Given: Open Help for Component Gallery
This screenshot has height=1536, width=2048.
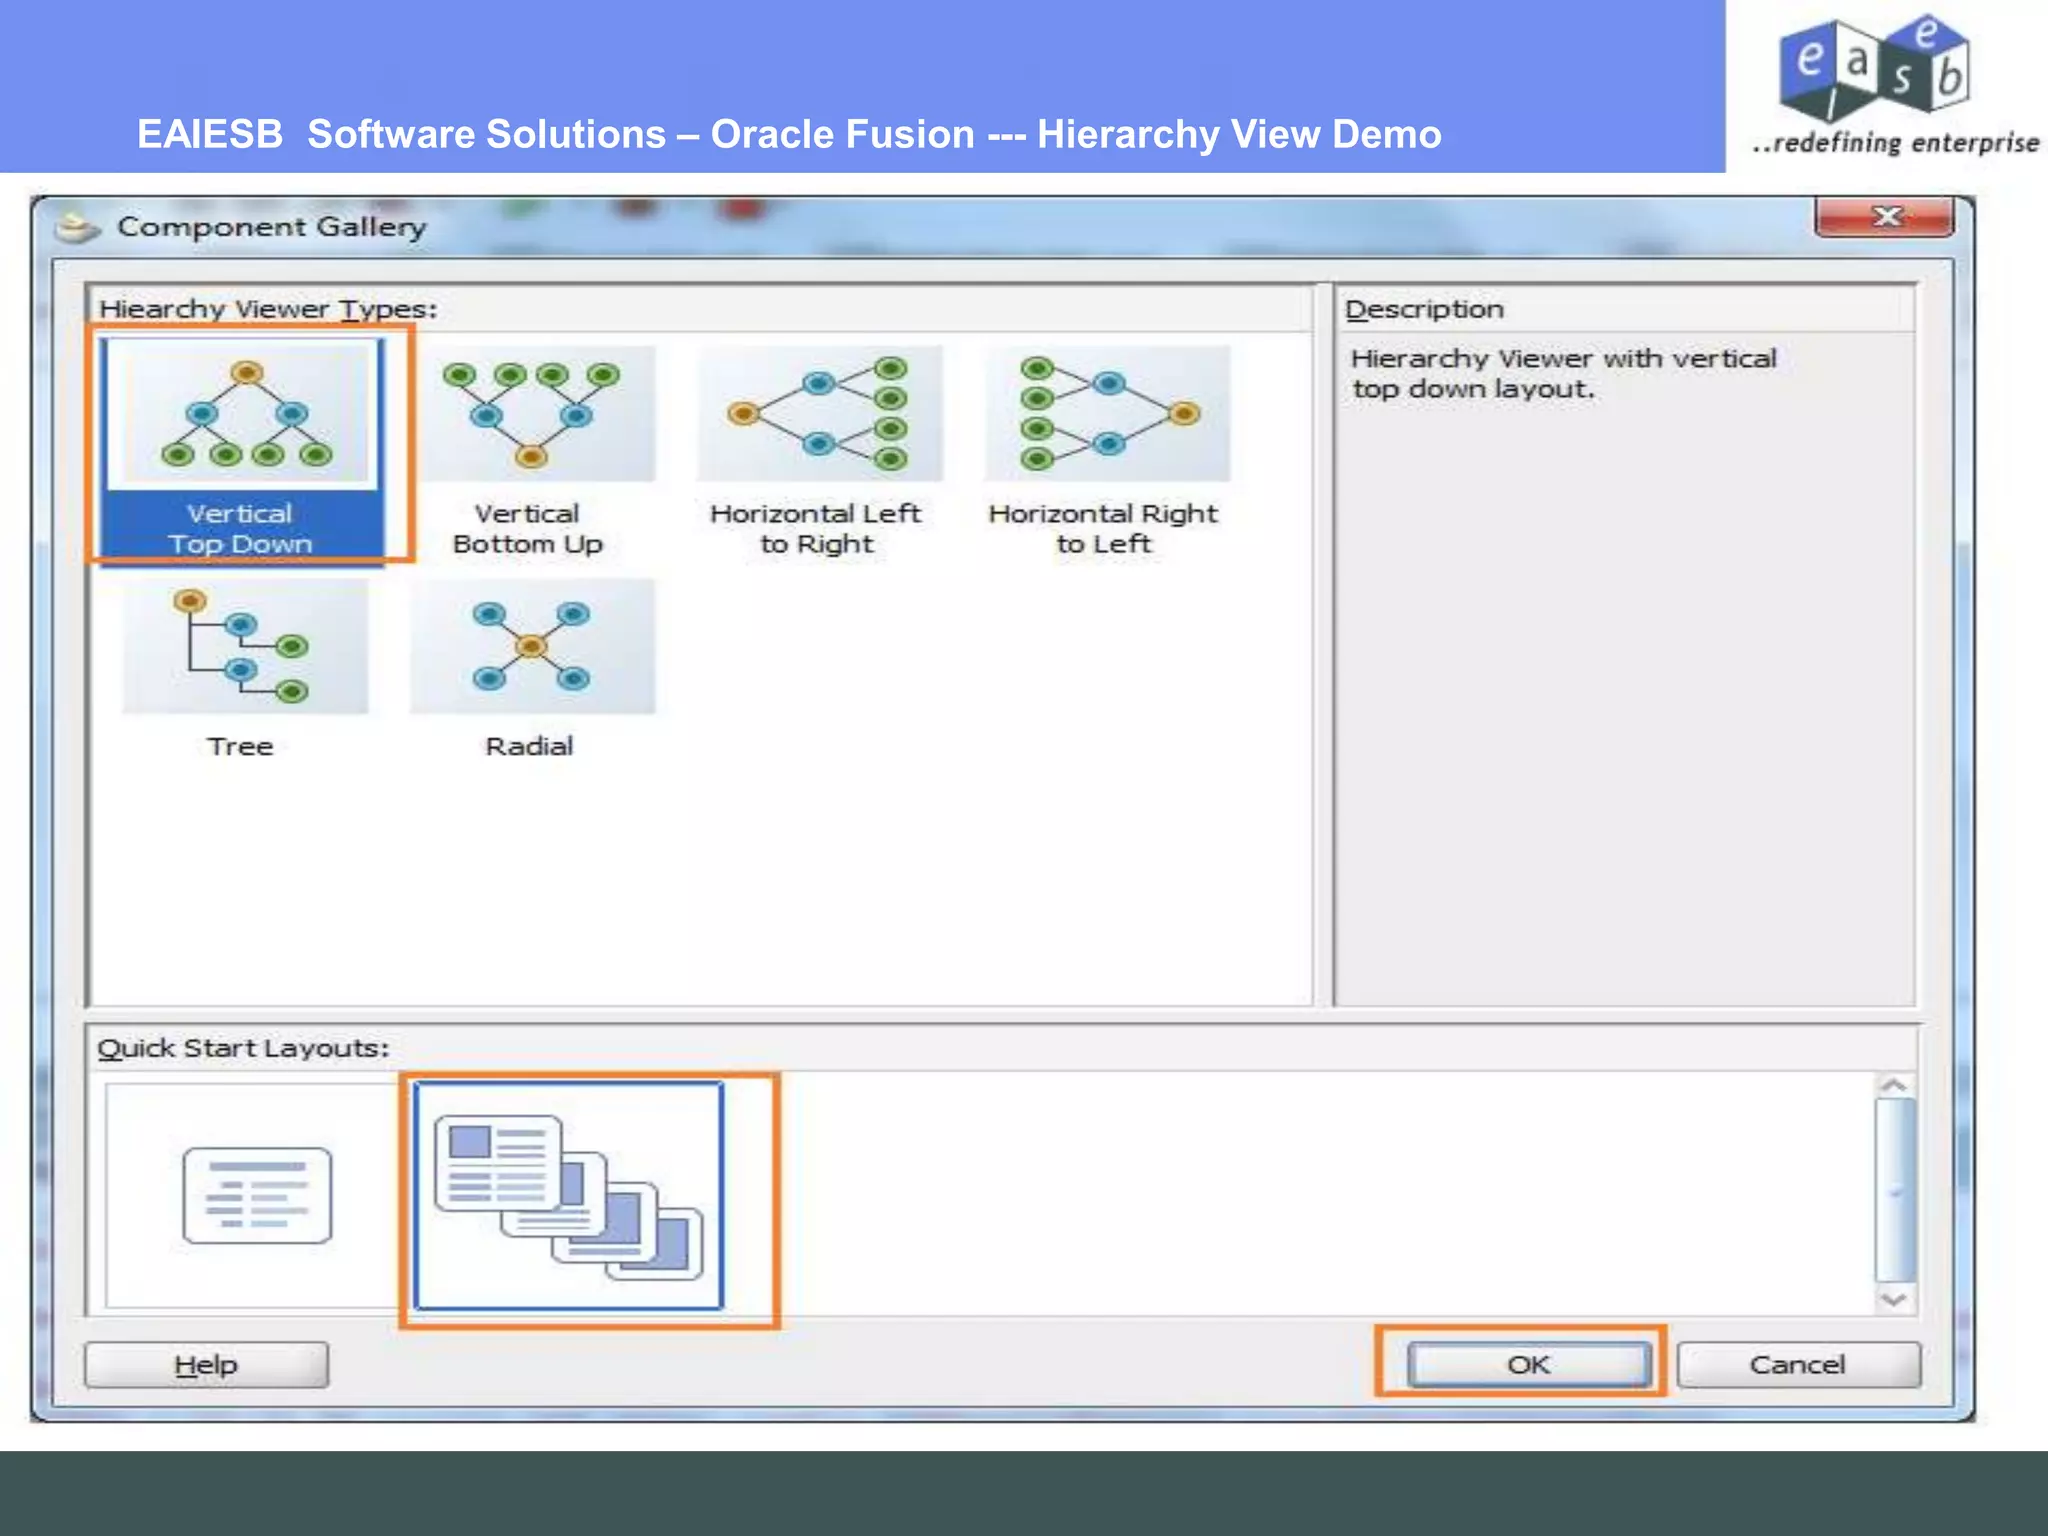Looking at the screenshot, I should coord(206,1364).
